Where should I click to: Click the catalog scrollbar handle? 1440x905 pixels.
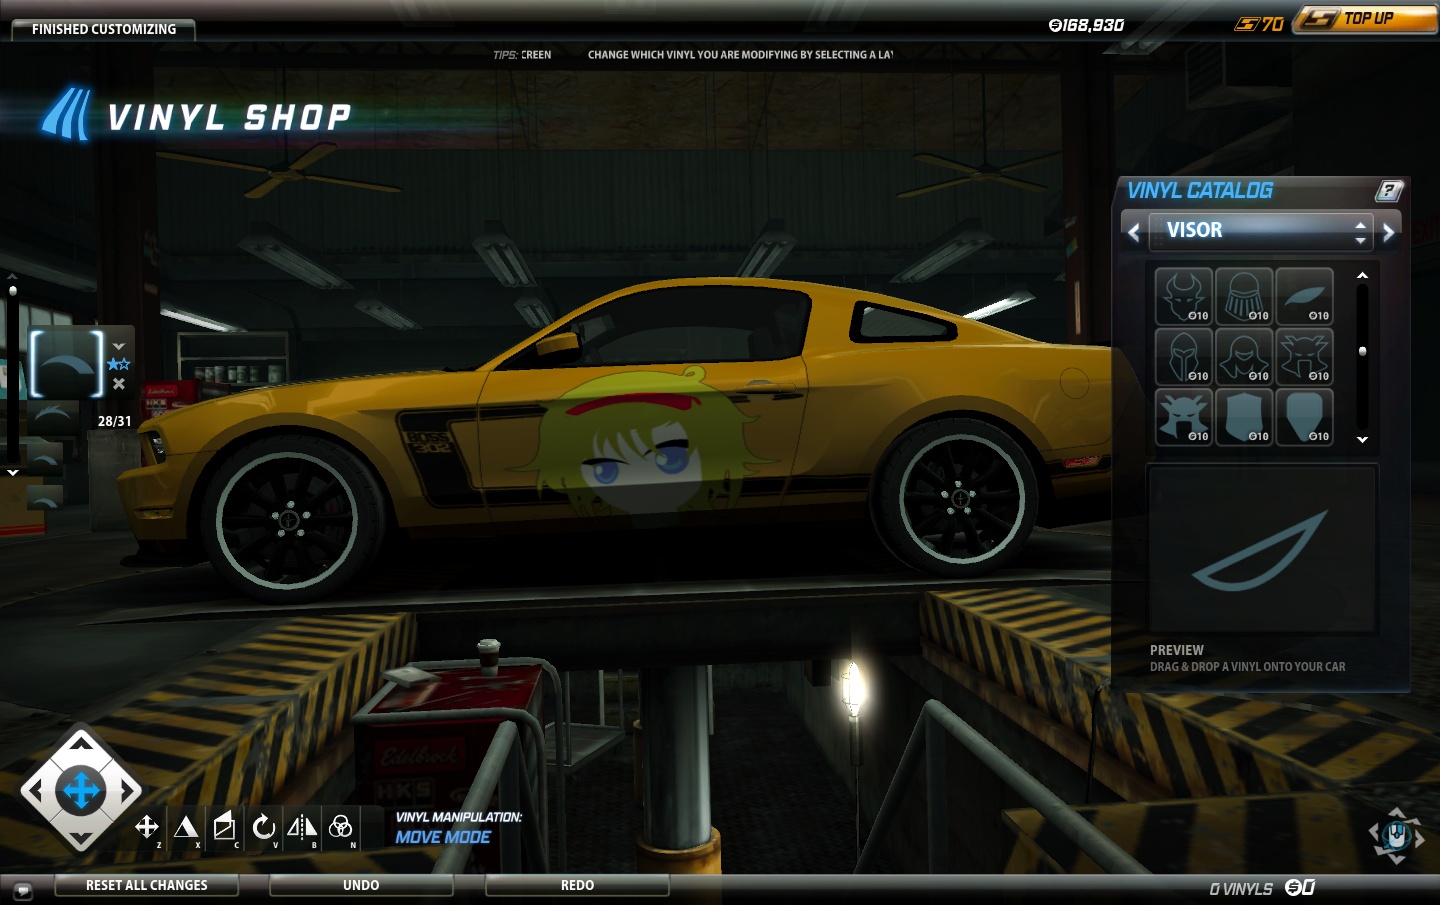[1362, 351]
